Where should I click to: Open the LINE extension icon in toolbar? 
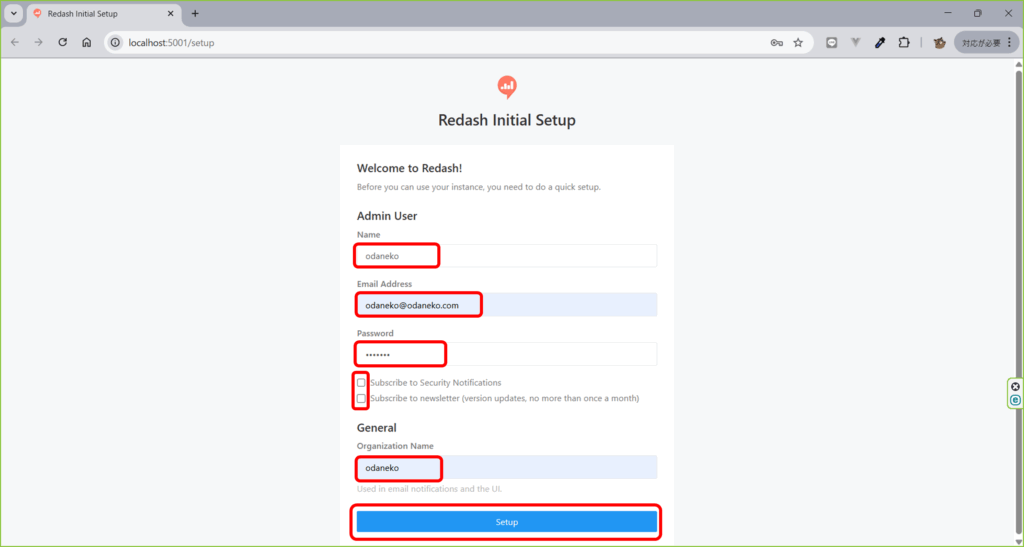831,43
